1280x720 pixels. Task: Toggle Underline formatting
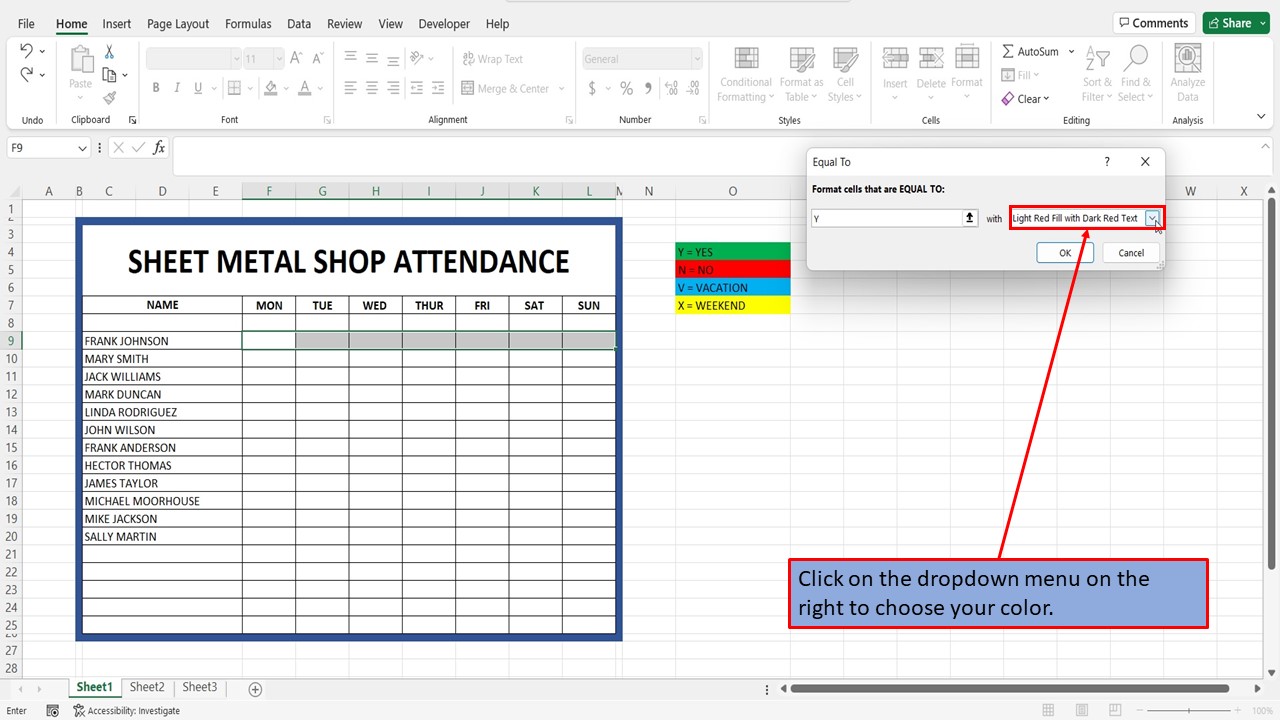point(198,88)
